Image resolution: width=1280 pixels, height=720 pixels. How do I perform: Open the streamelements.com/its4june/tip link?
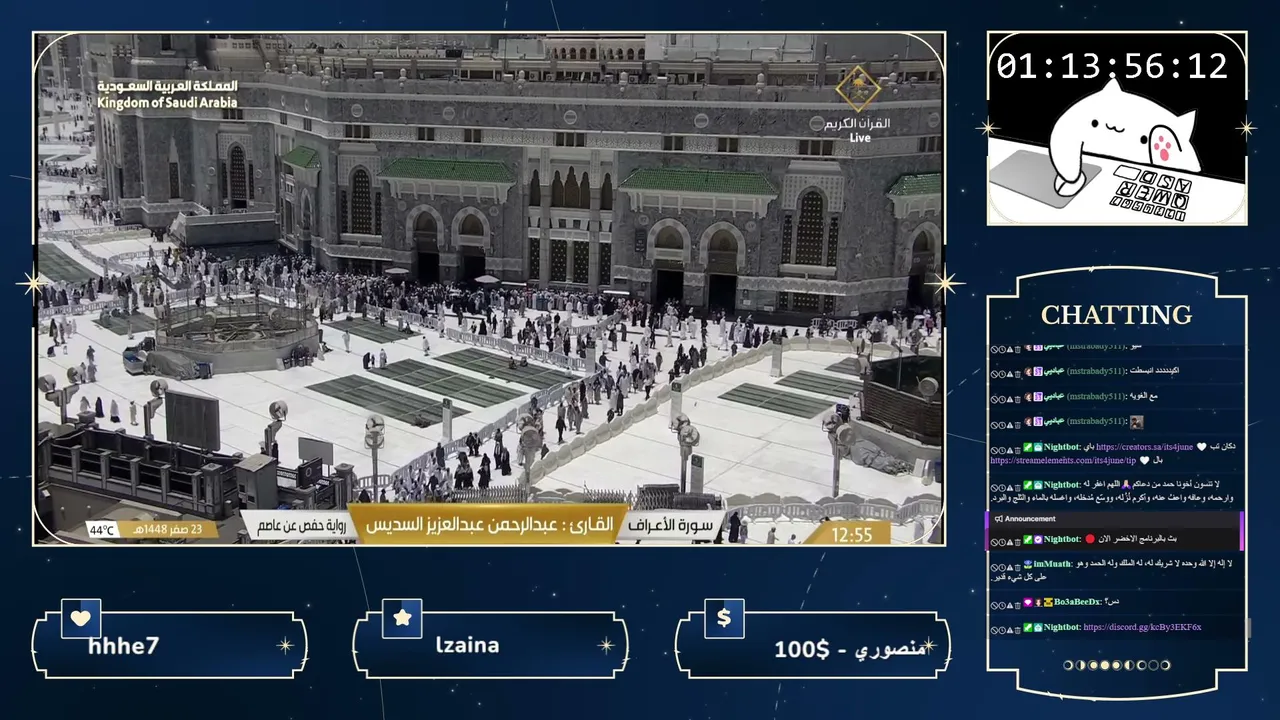(x=1063, y=461)
